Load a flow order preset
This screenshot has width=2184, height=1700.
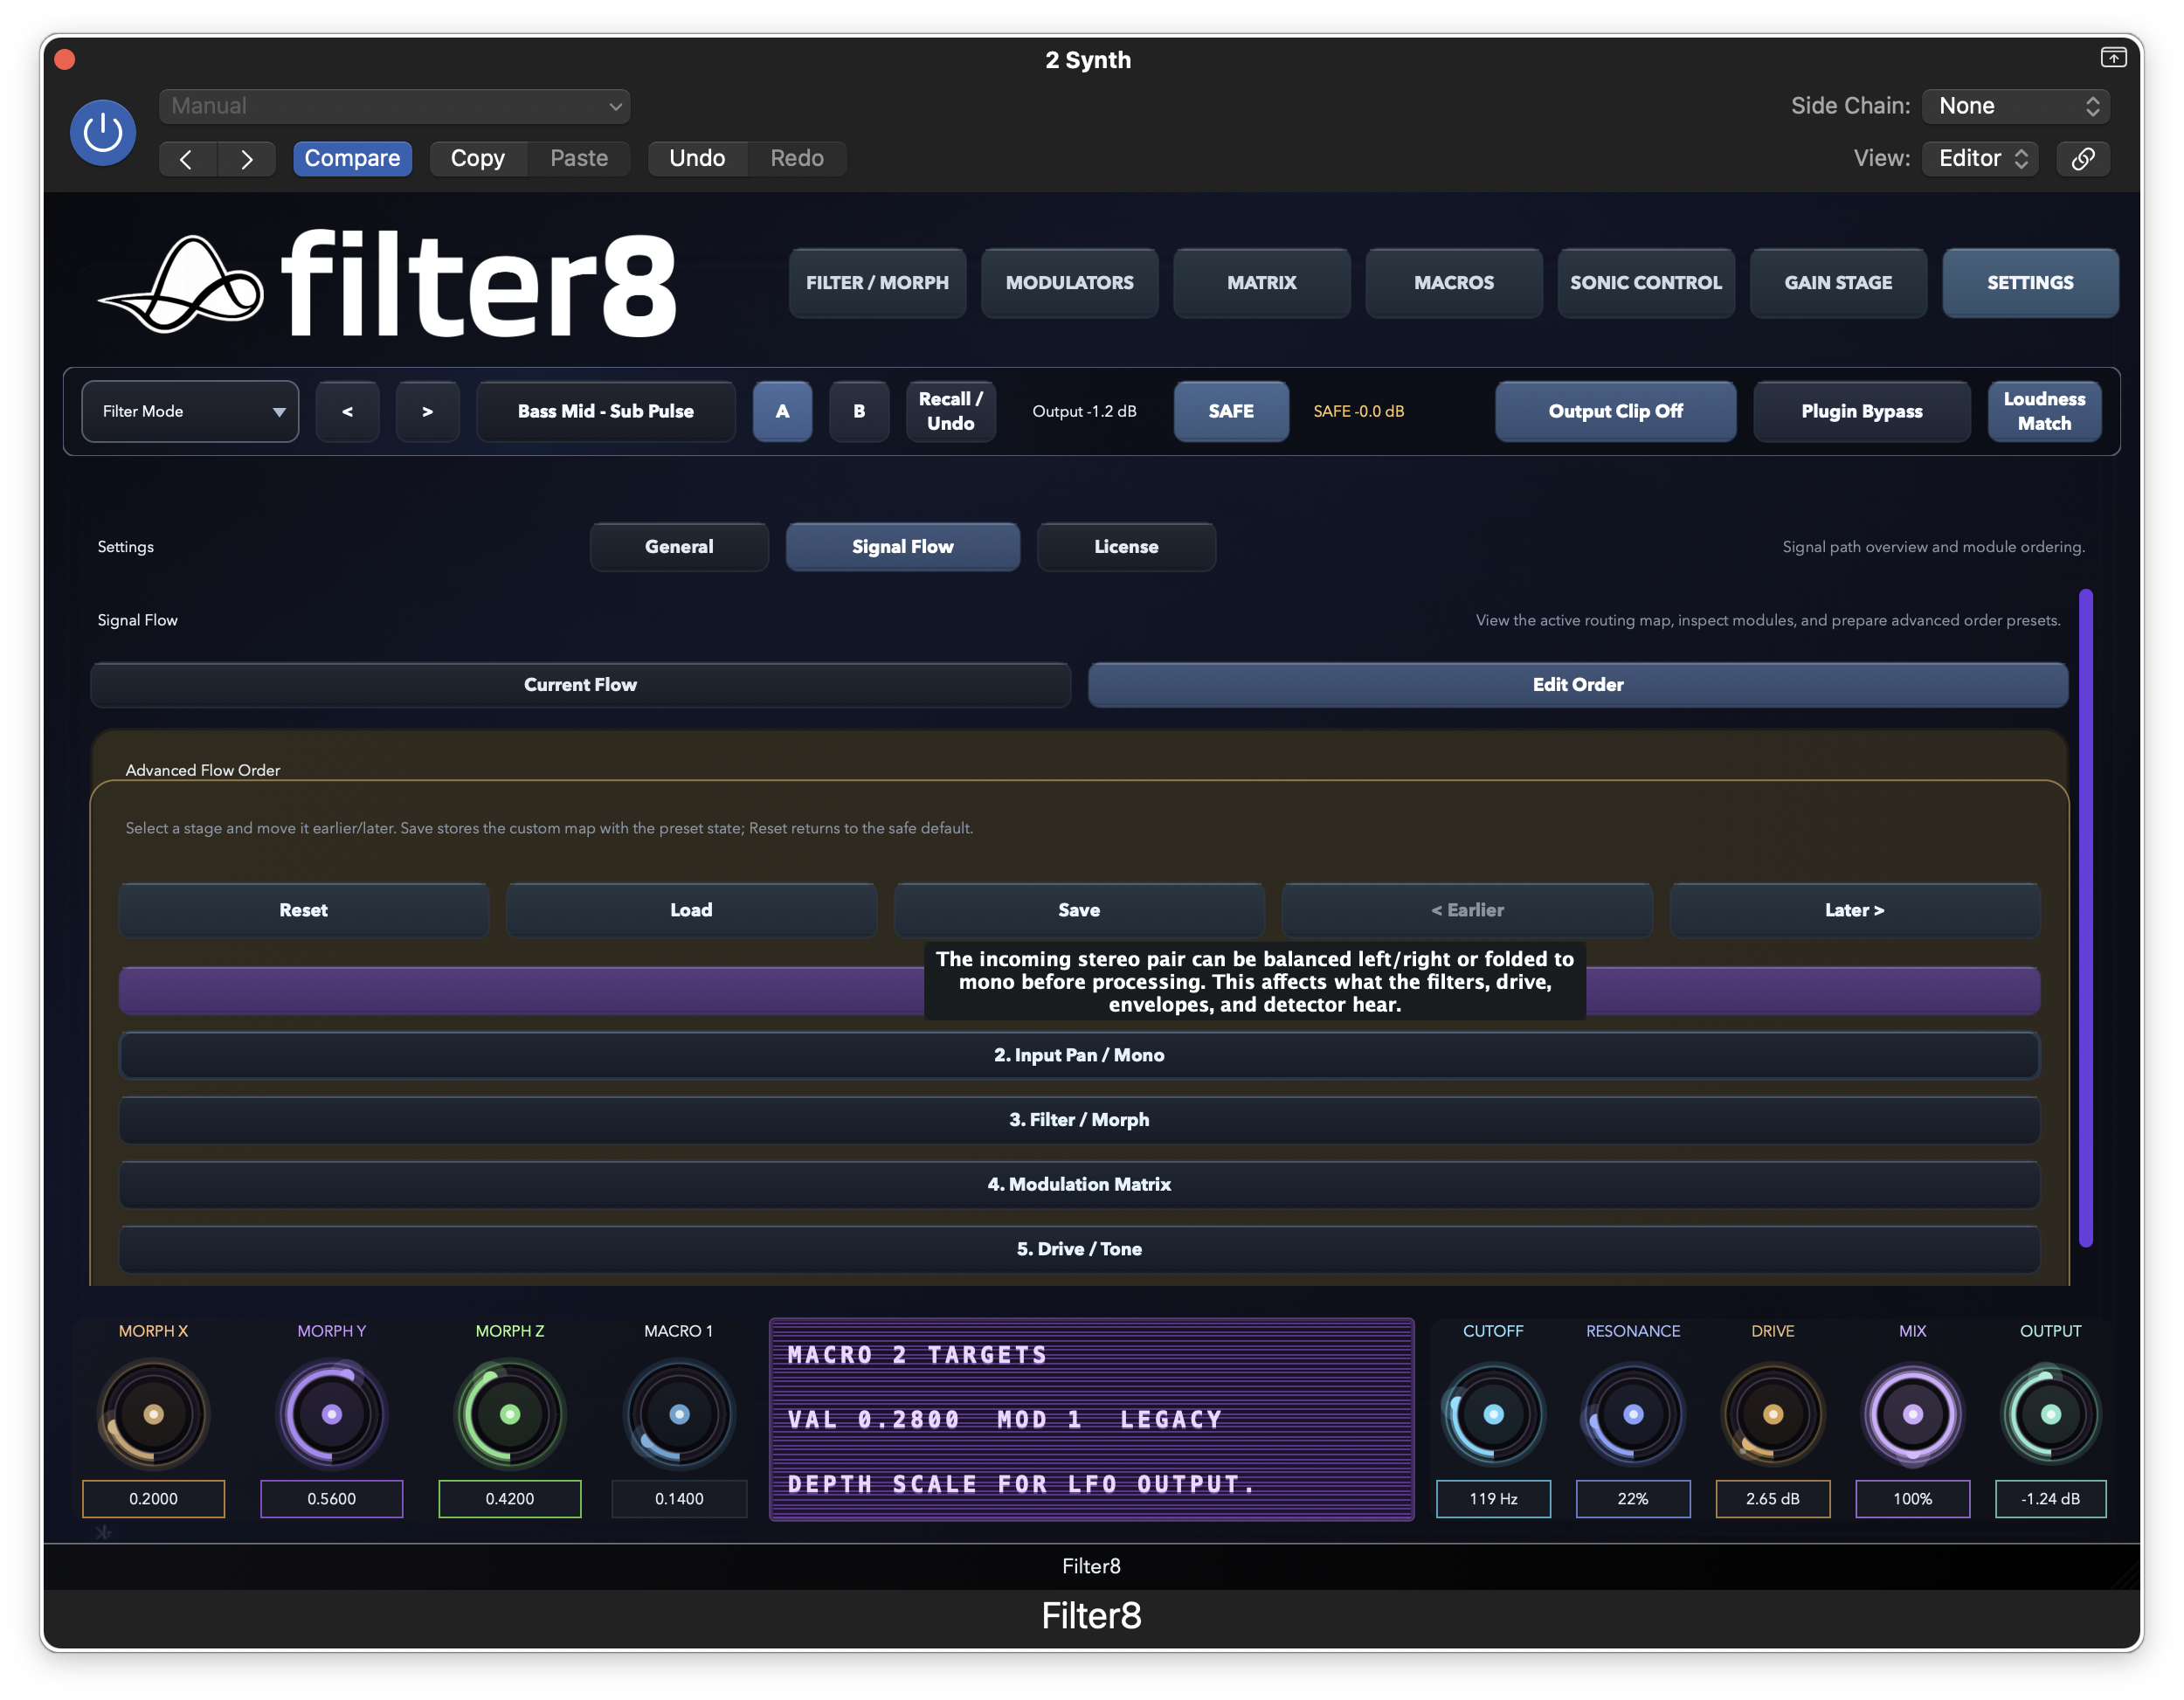pos(691,910)
